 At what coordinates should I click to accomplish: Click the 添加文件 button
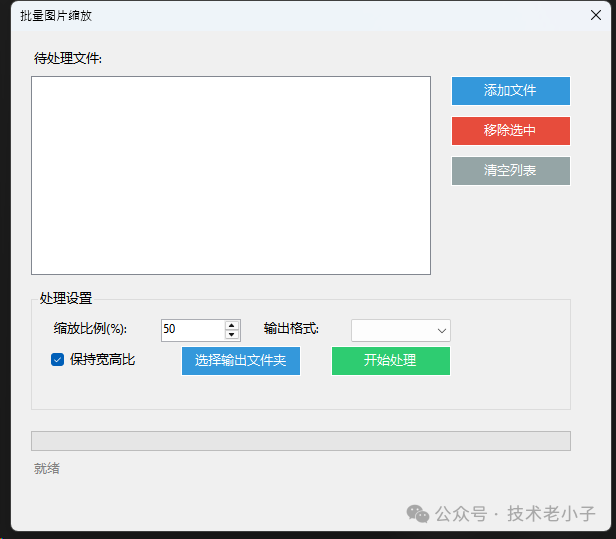click(x=510, y=91)
